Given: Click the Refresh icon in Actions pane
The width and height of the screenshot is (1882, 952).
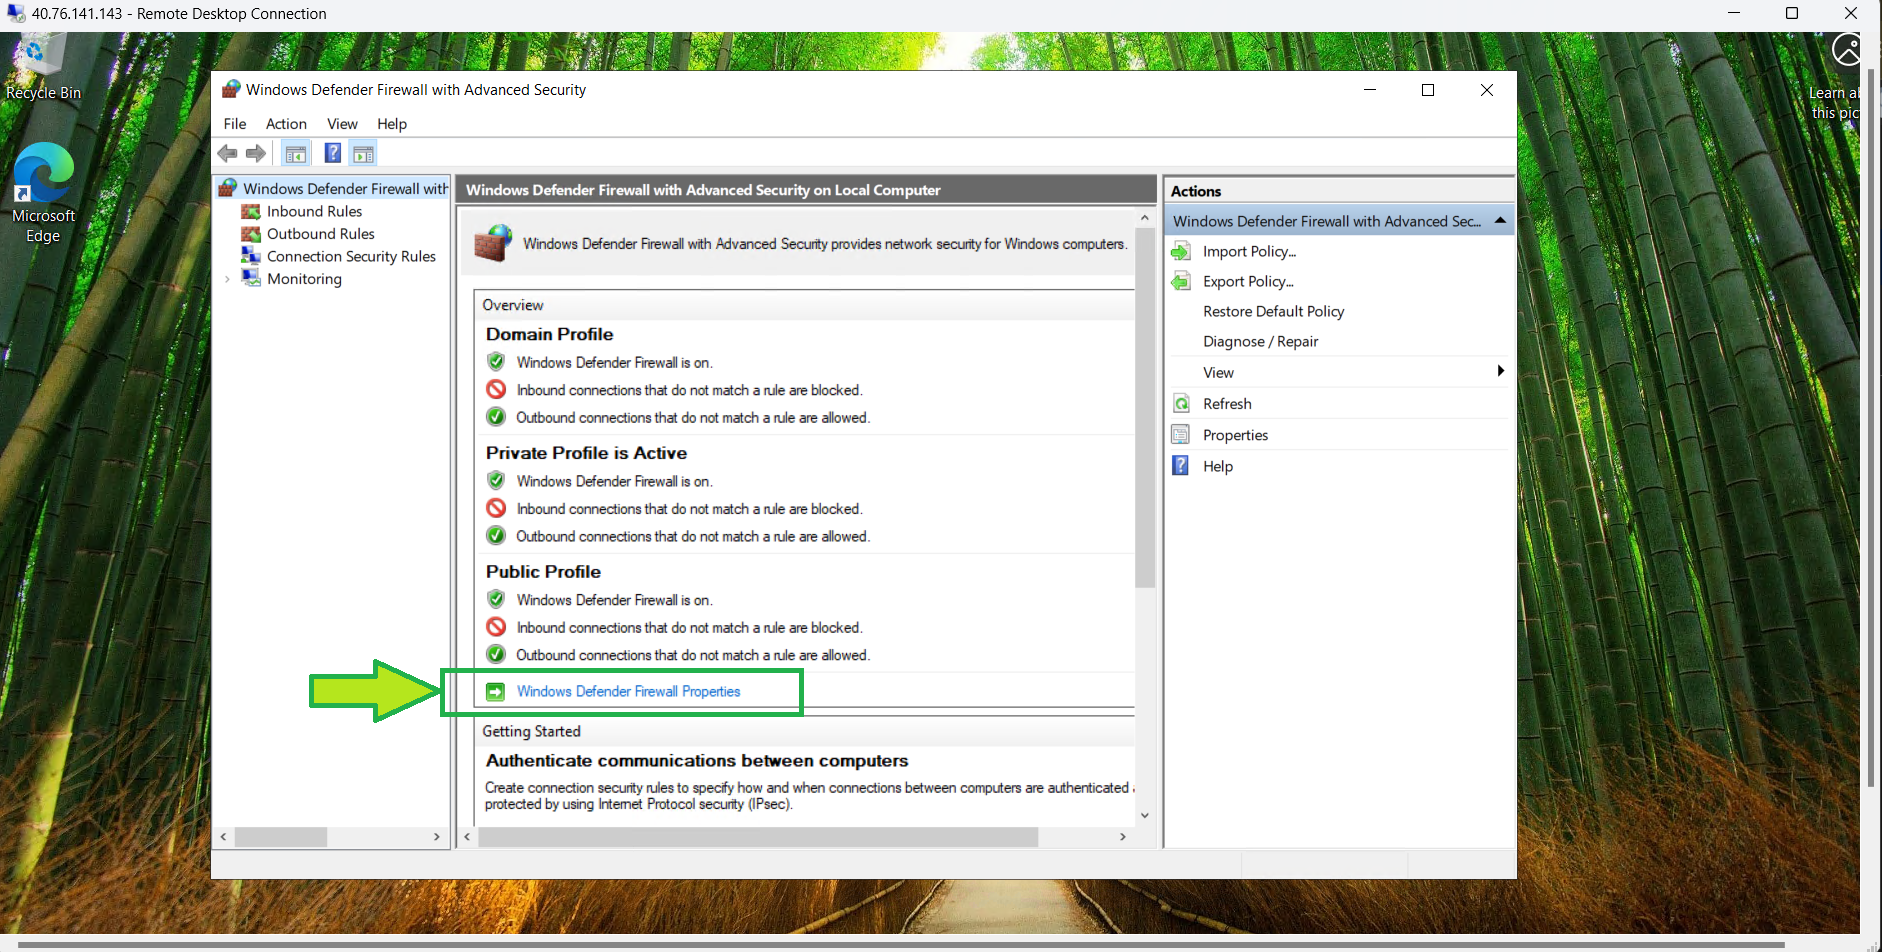Looking at the screenshot, I should (1181, 404).
